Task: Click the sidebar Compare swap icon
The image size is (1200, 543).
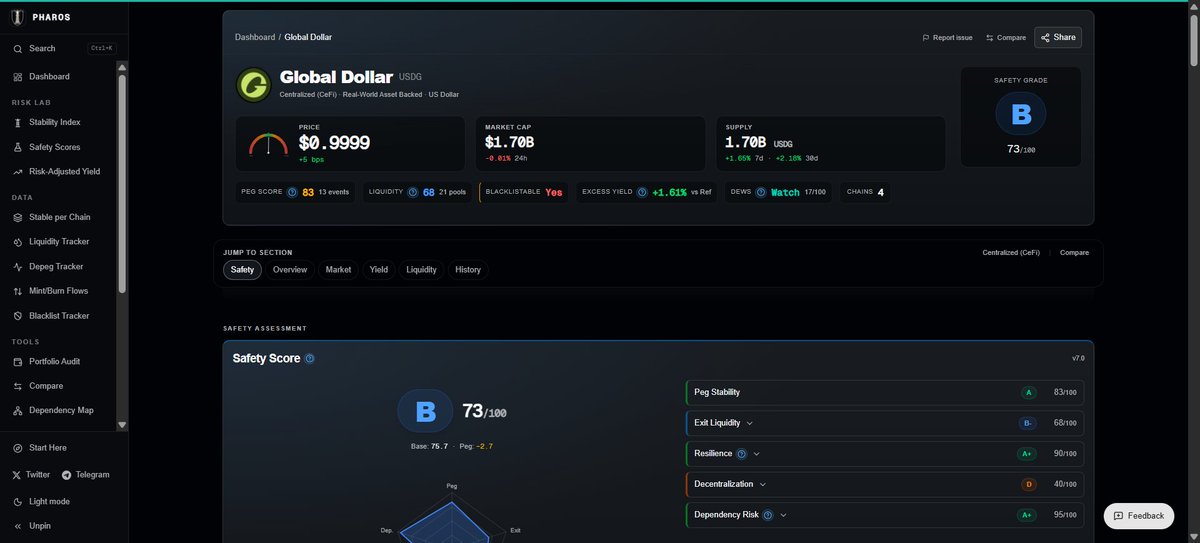Action: click(x=18, y=386)
